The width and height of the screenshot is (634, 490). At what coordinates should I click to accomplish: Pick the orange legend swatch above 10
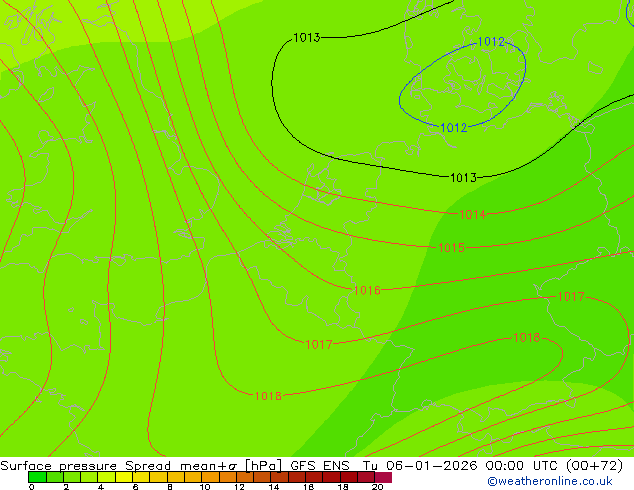click(210, 477)
